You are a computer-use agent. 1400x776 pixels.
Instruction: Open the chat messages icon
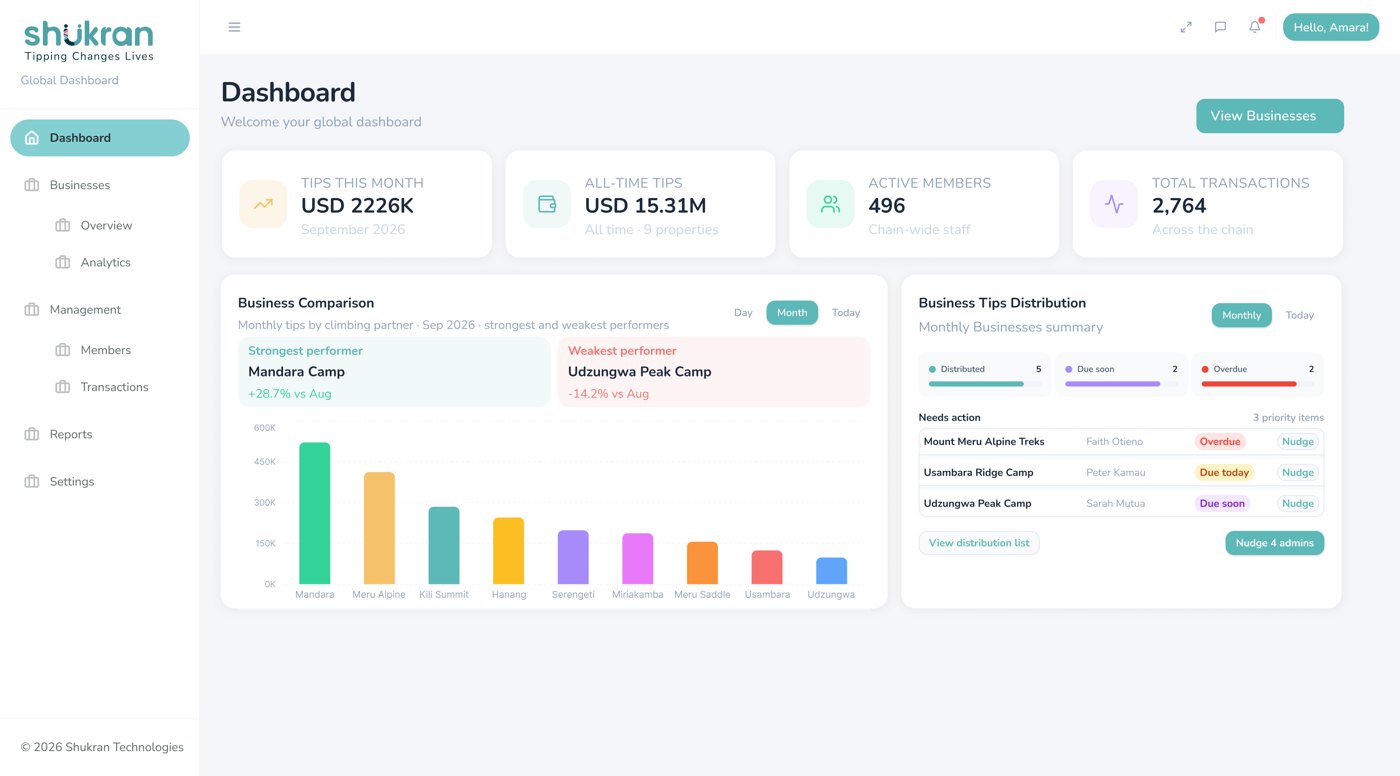tap(1220, 27)
